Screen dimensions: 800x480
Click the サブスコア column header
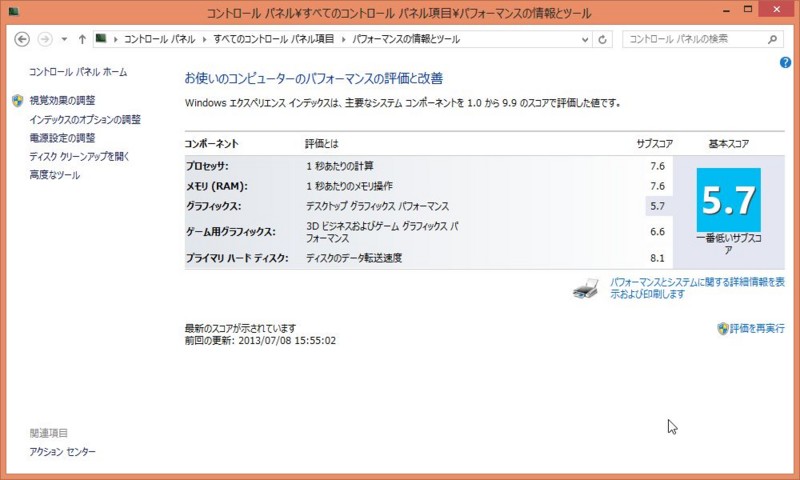[x=655, y=144]
